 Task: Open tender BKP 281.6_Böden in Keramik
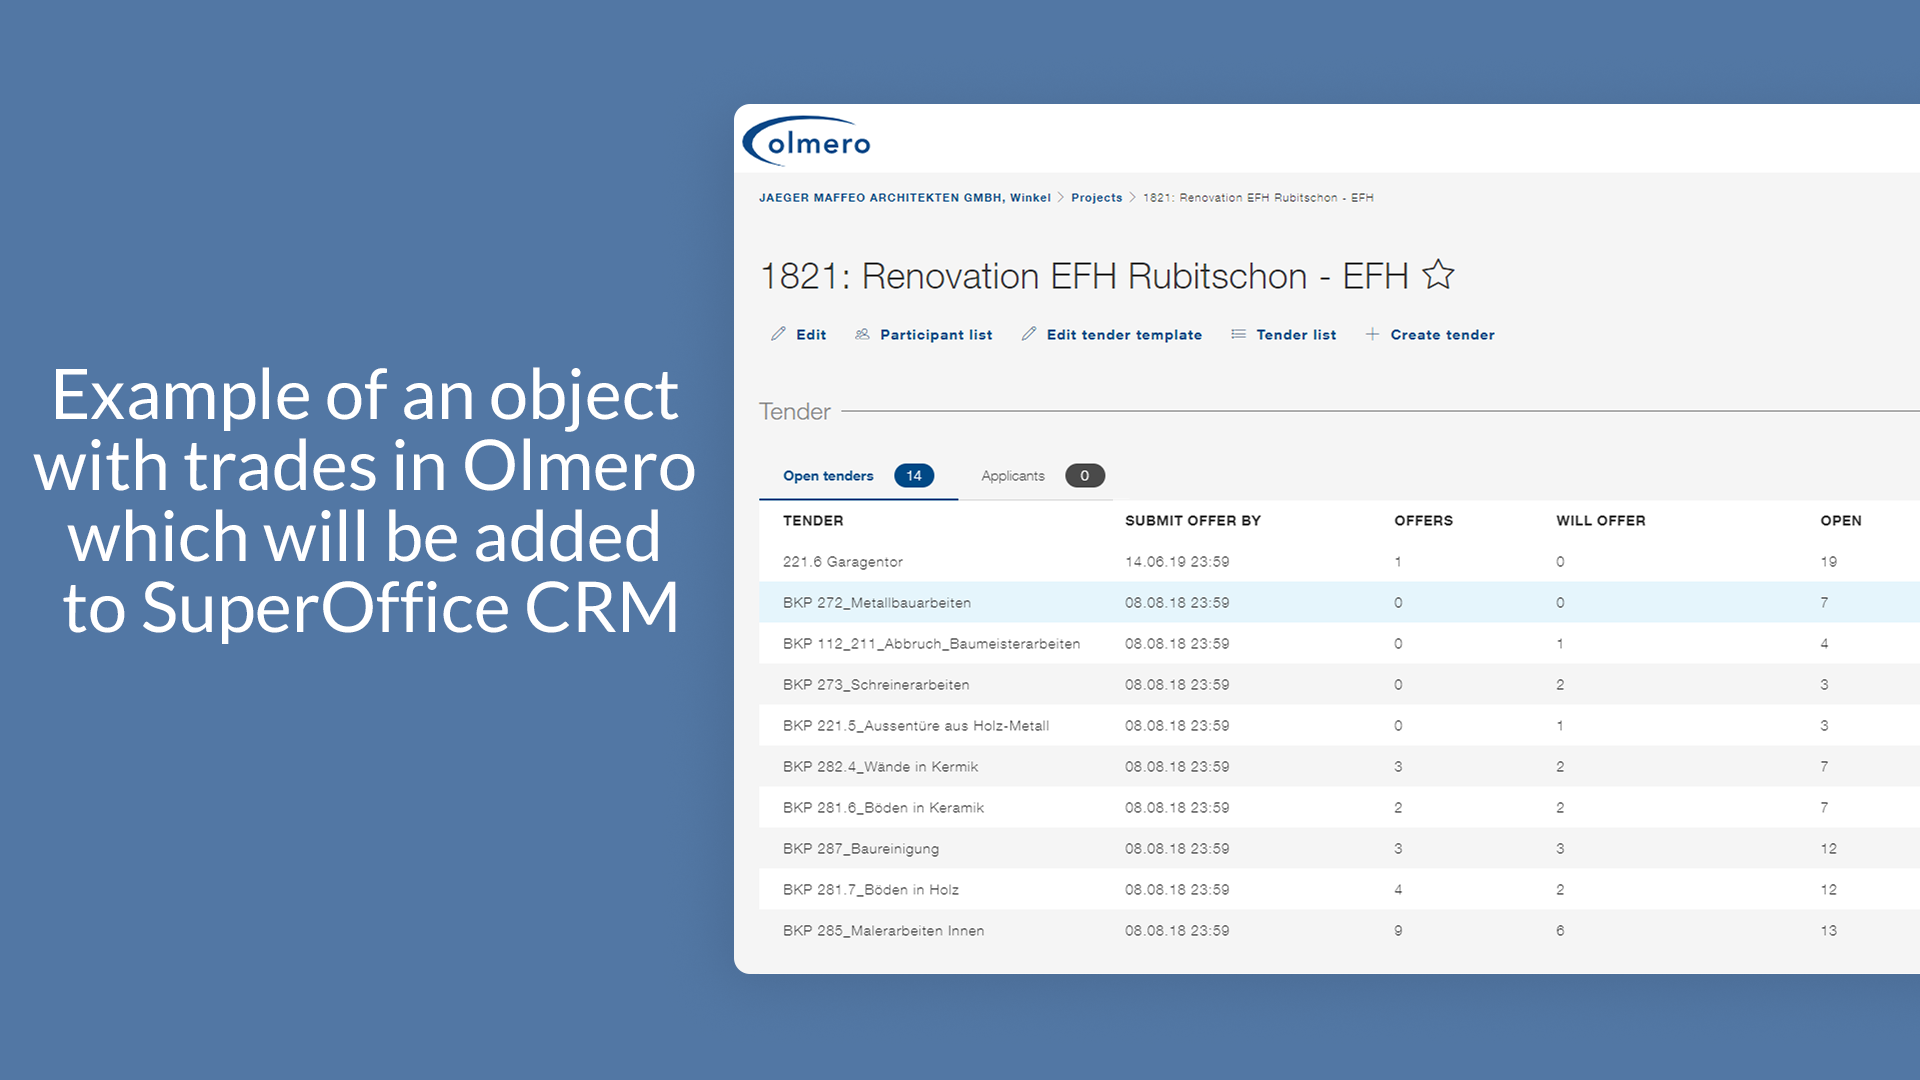pyautogui.click(x=884, y=808)
